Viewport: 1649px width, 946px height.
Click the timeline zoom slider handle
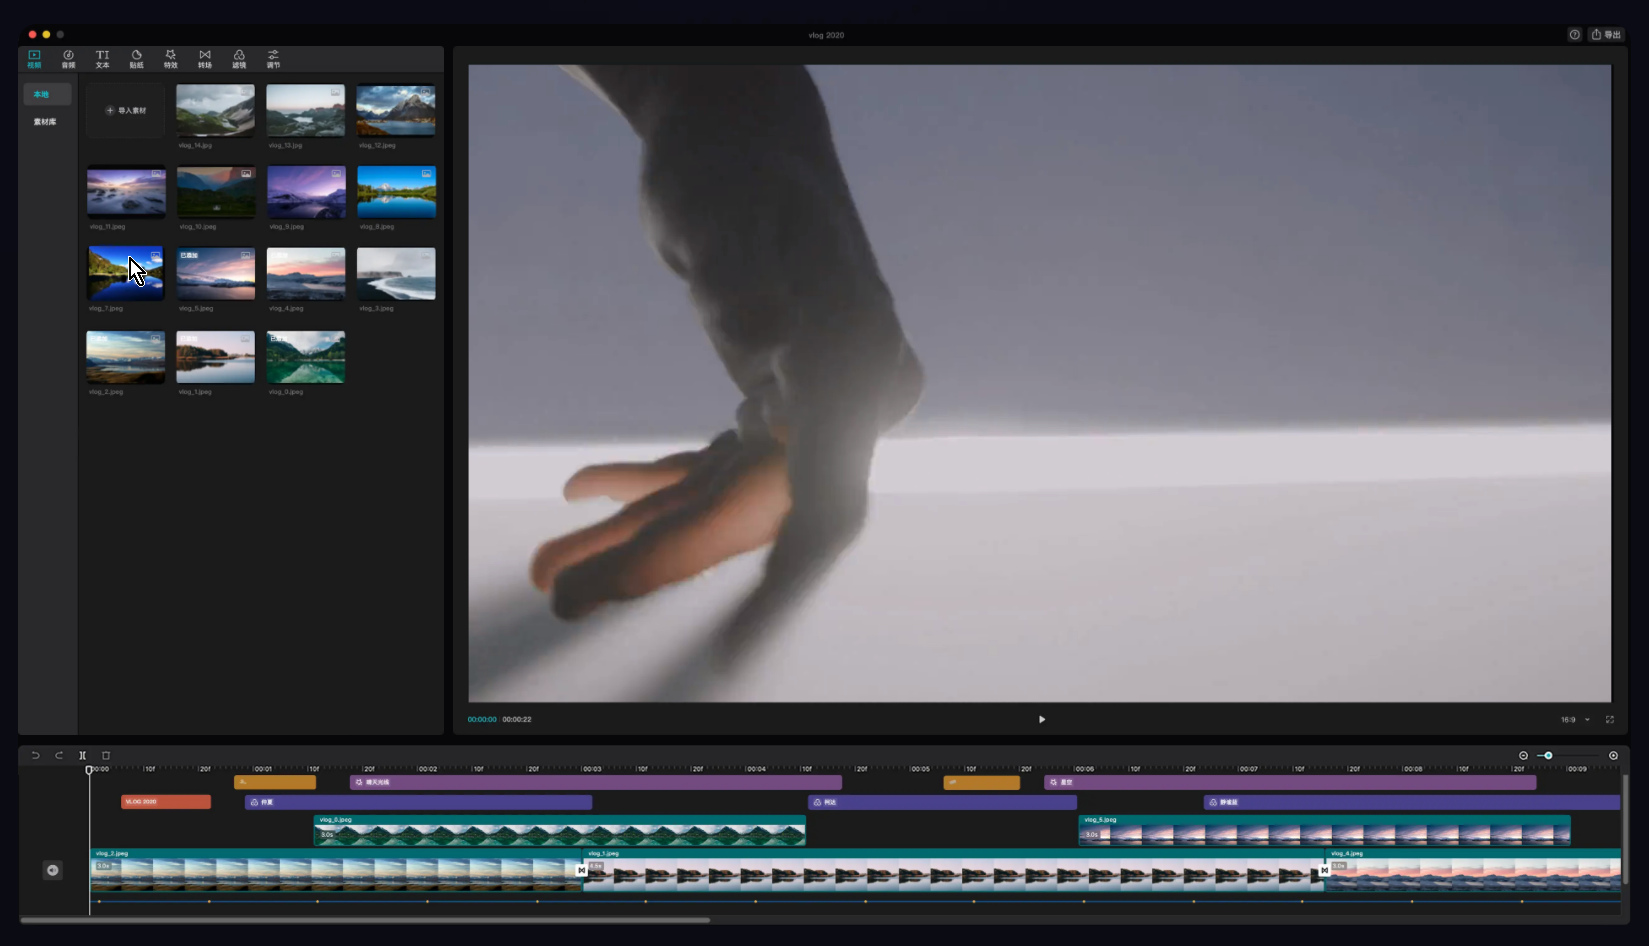click(1548, 756)
